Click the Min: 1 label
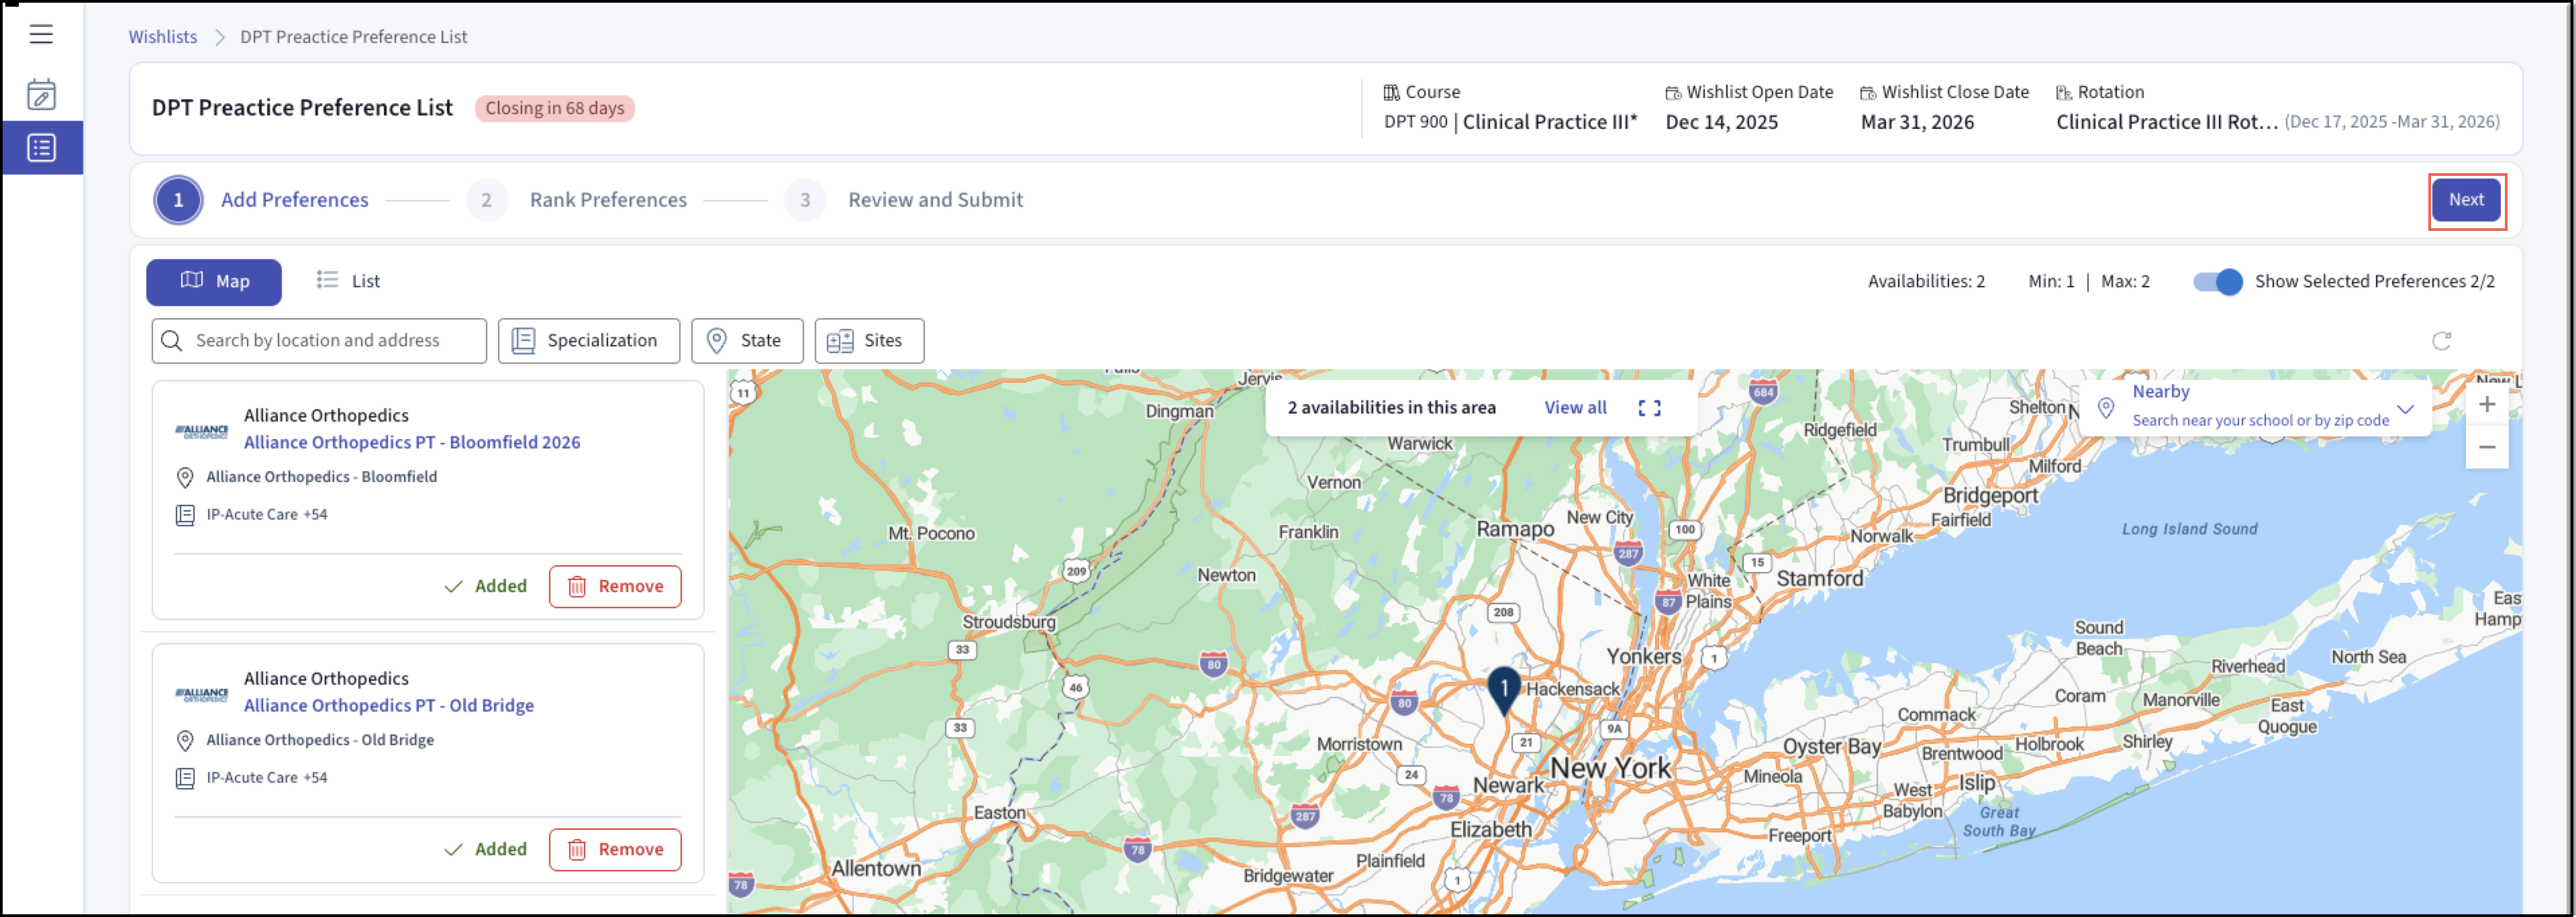Viewport: 2576px width, 917px height. [2051, 282]
